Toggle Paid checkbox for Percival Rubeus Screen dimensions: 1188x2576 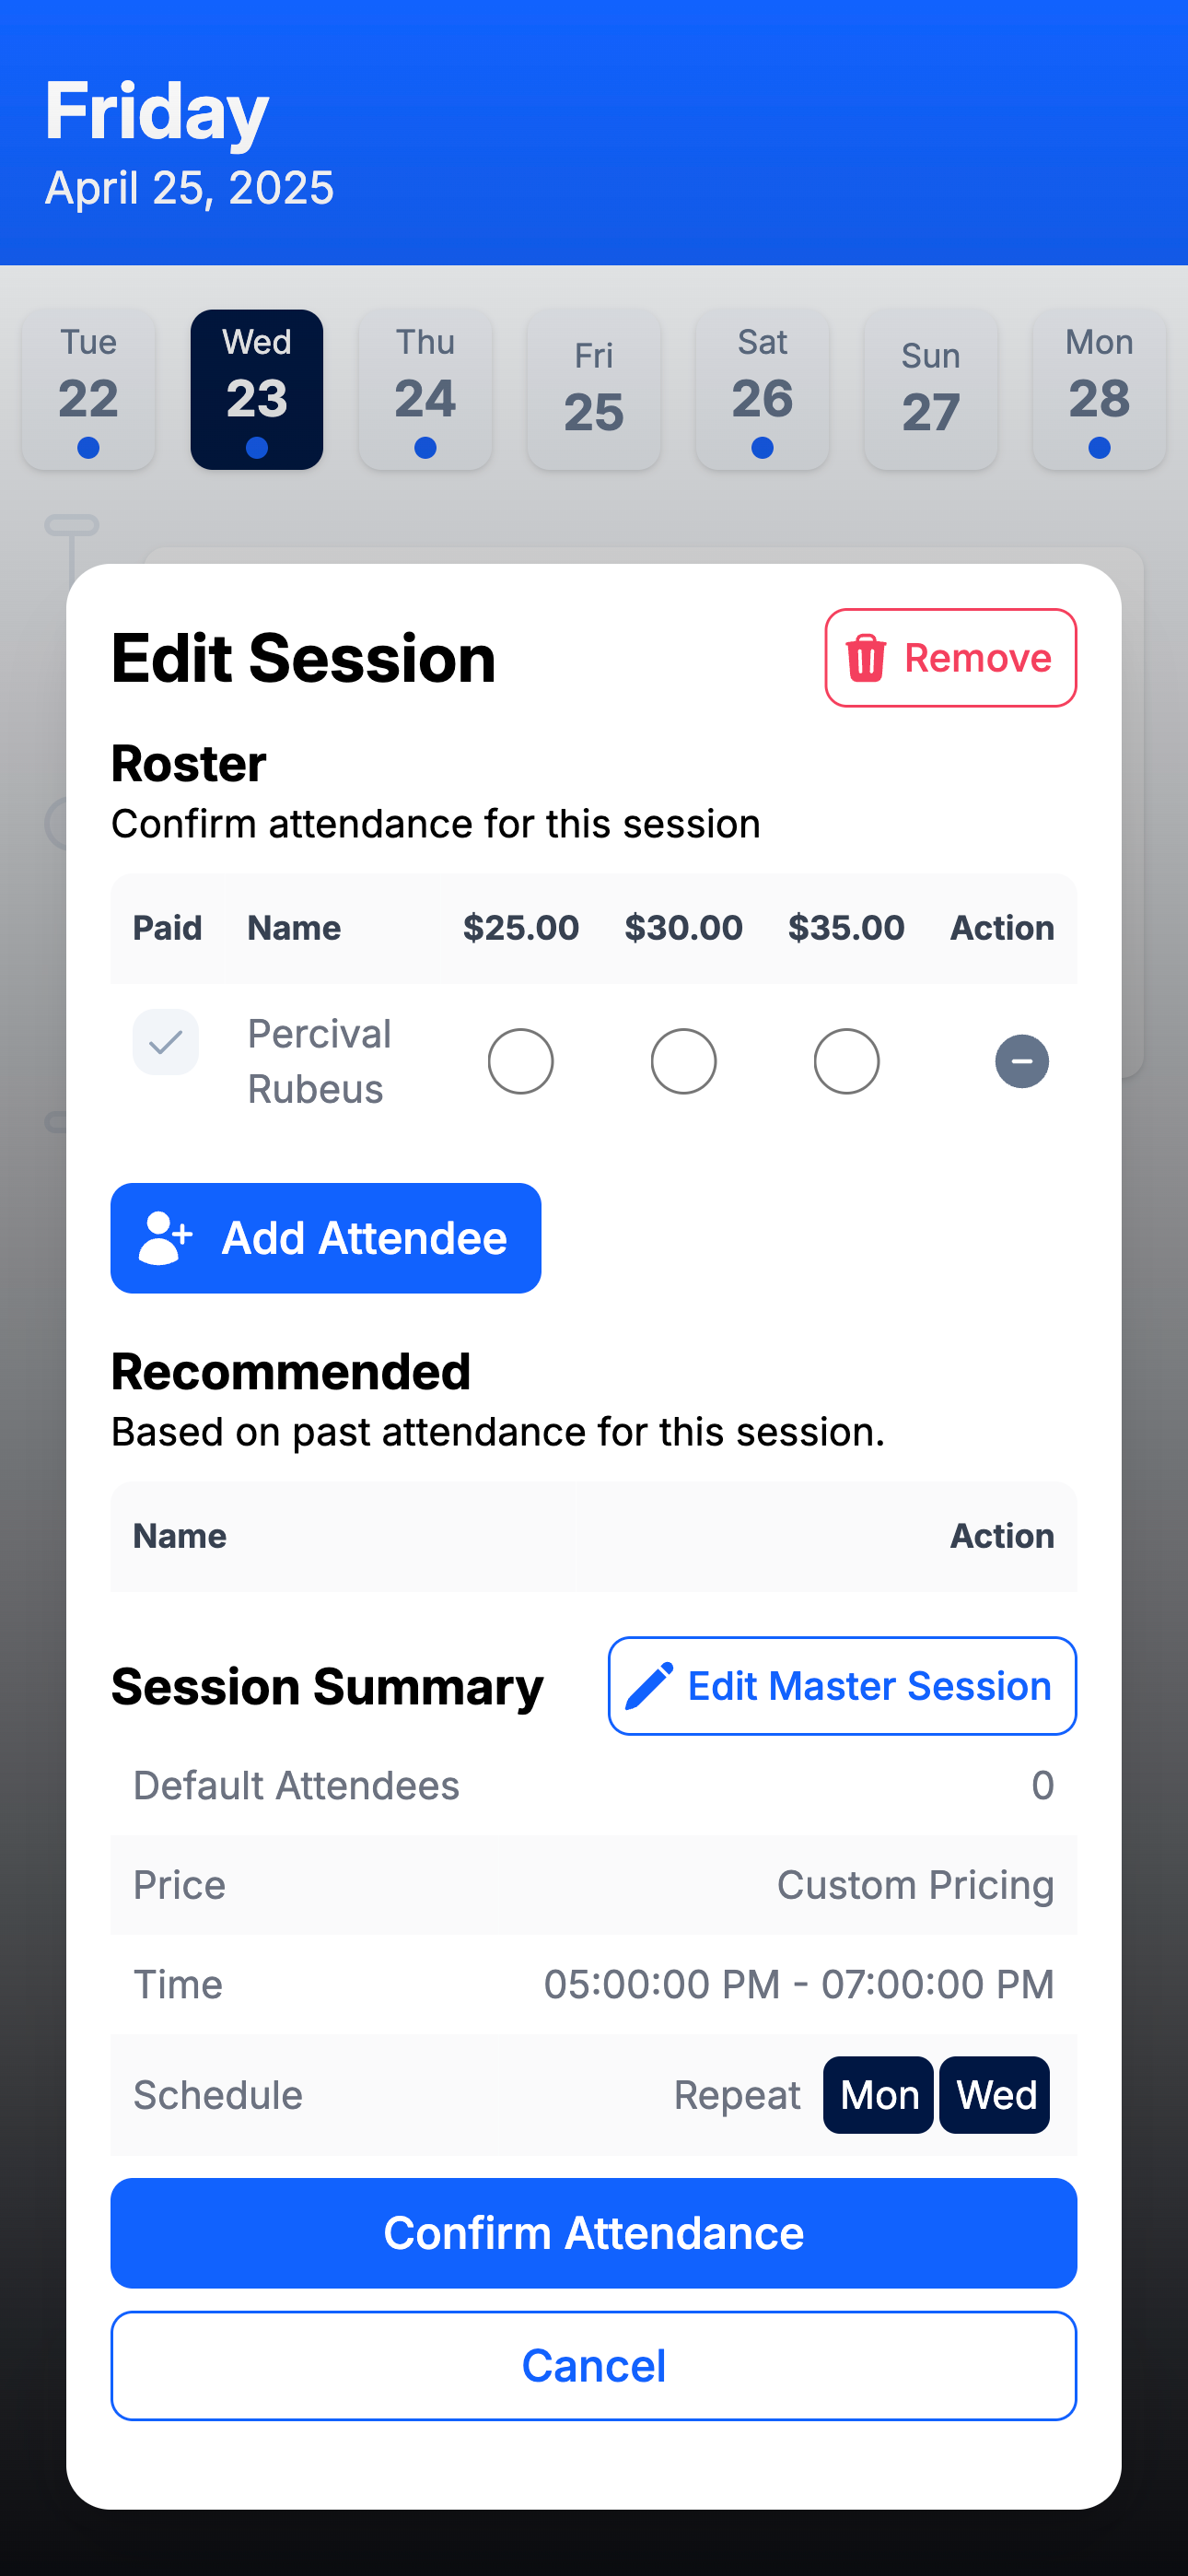[166, 1042]
